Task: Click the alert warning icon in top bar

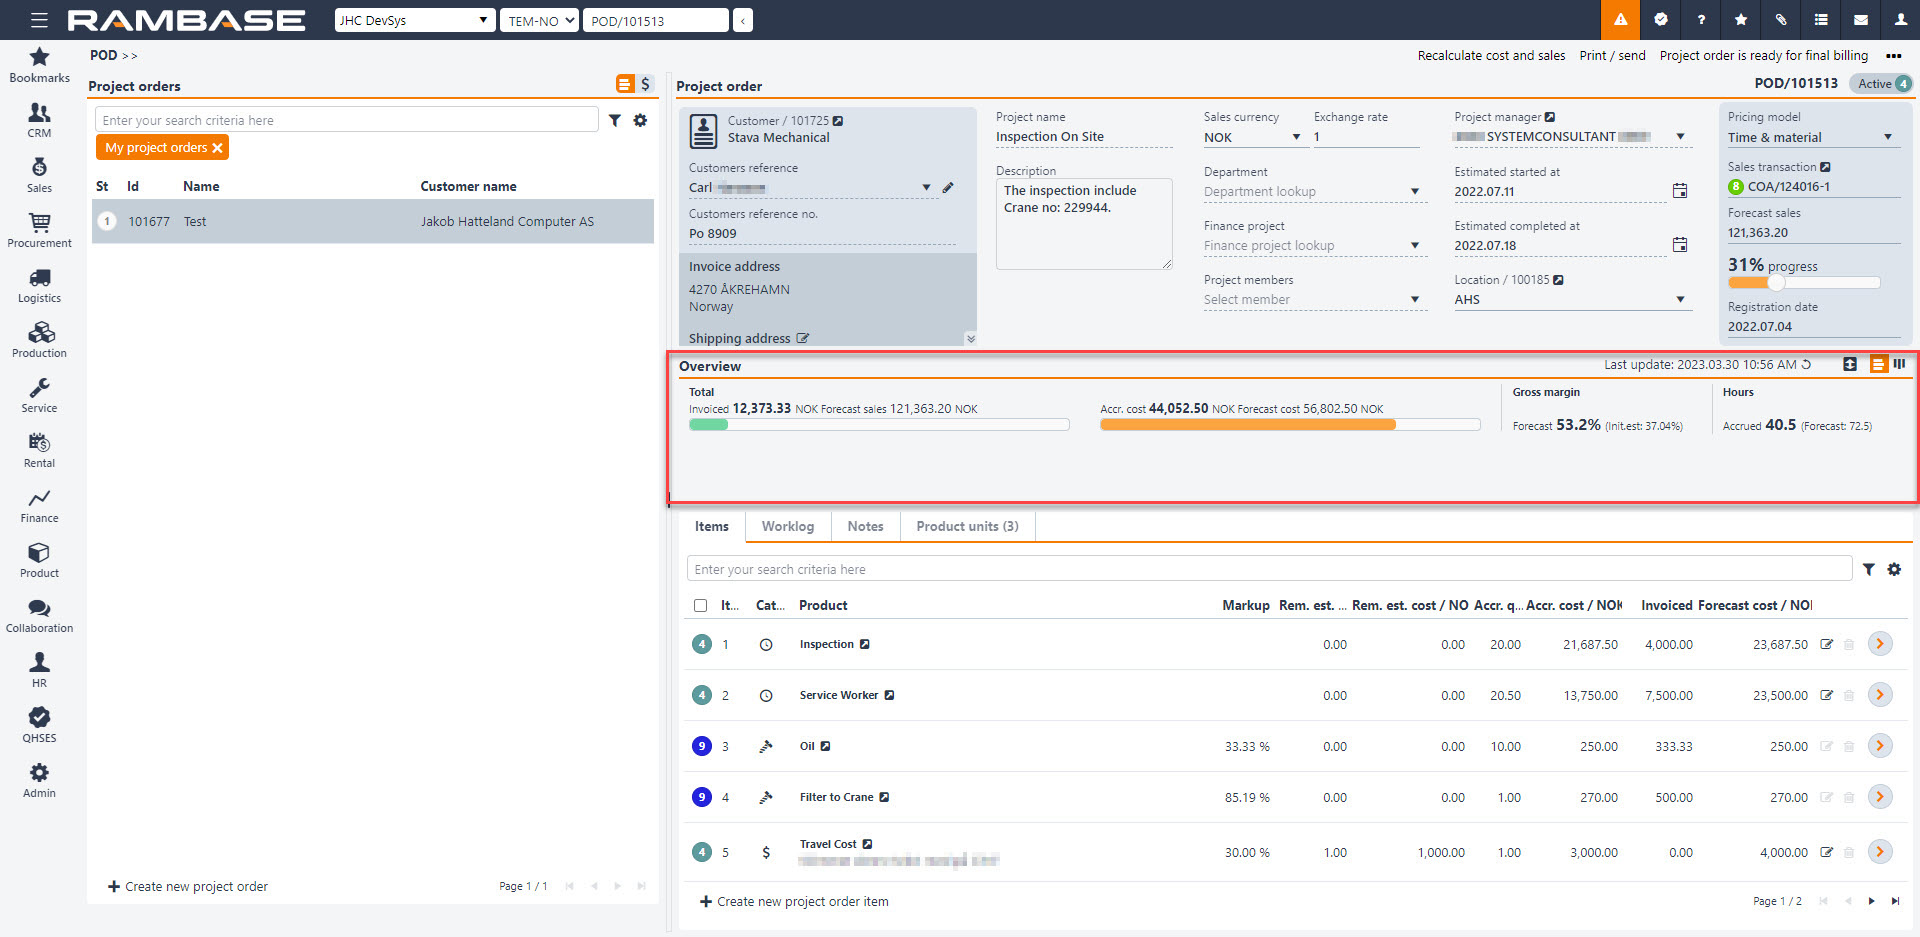Action: 1620,20
